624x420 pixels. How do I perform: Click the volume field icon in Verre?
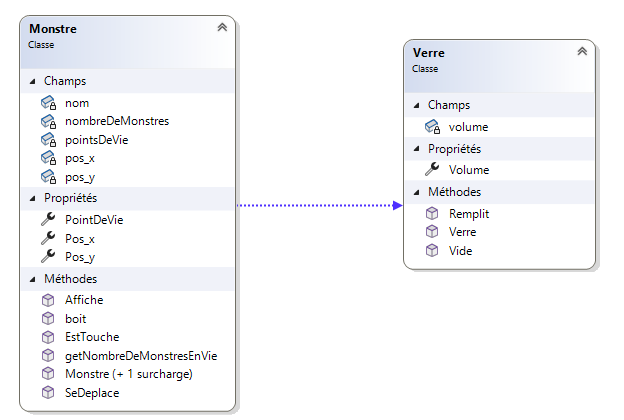point(431,126)
